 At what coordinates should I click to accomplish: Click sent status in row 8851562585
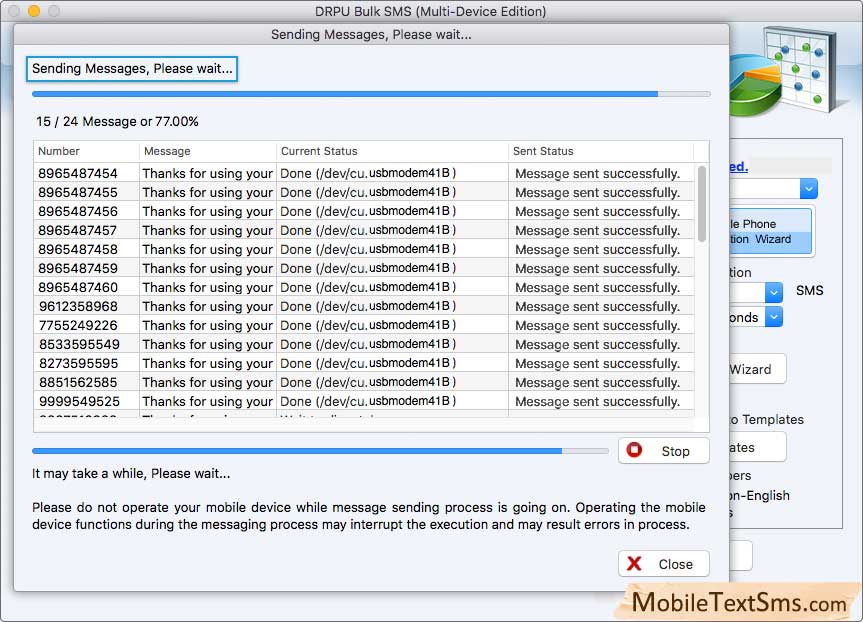point(597,382)
